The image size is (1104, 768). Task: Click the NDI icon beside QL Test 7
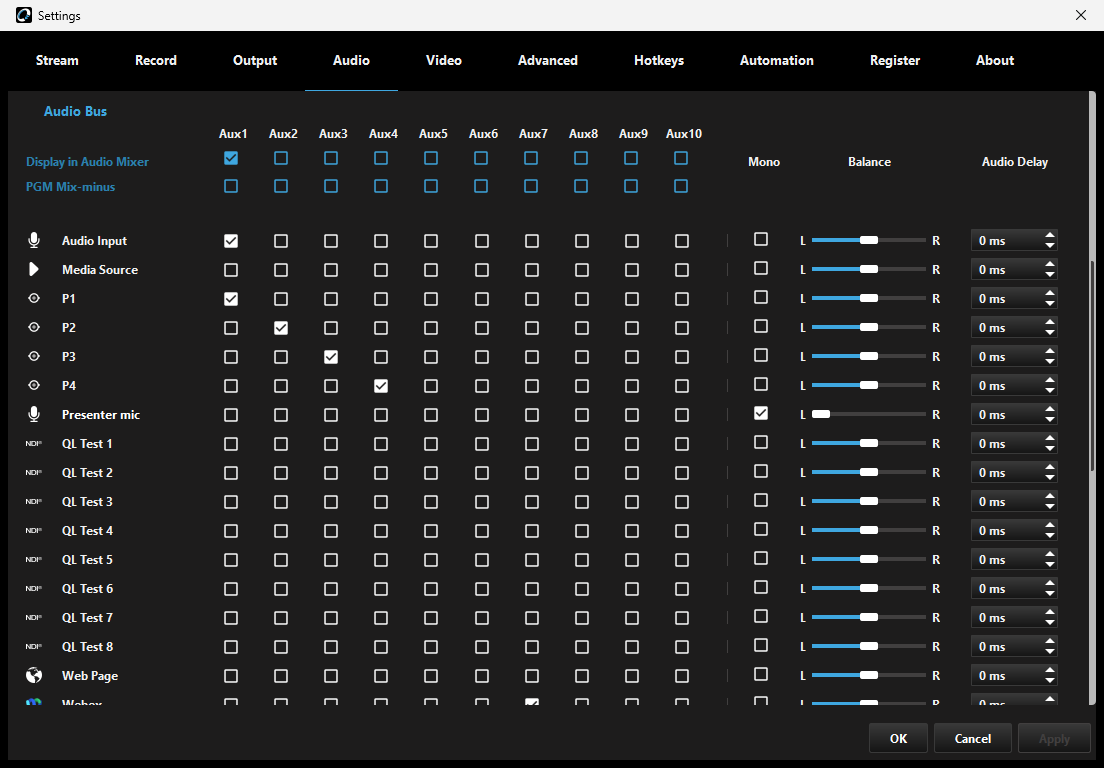(34, 617)
